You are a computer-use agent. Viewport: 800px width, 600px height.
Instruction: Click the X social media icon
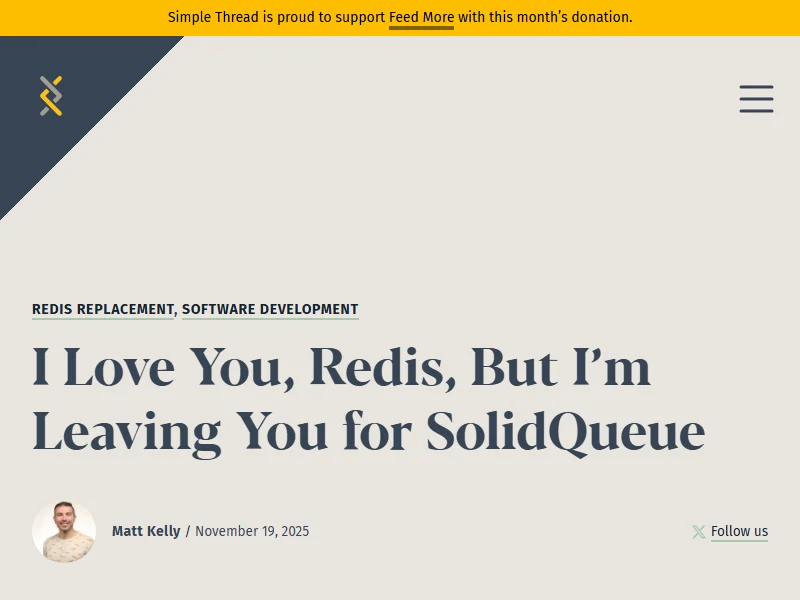pos(699,532)
